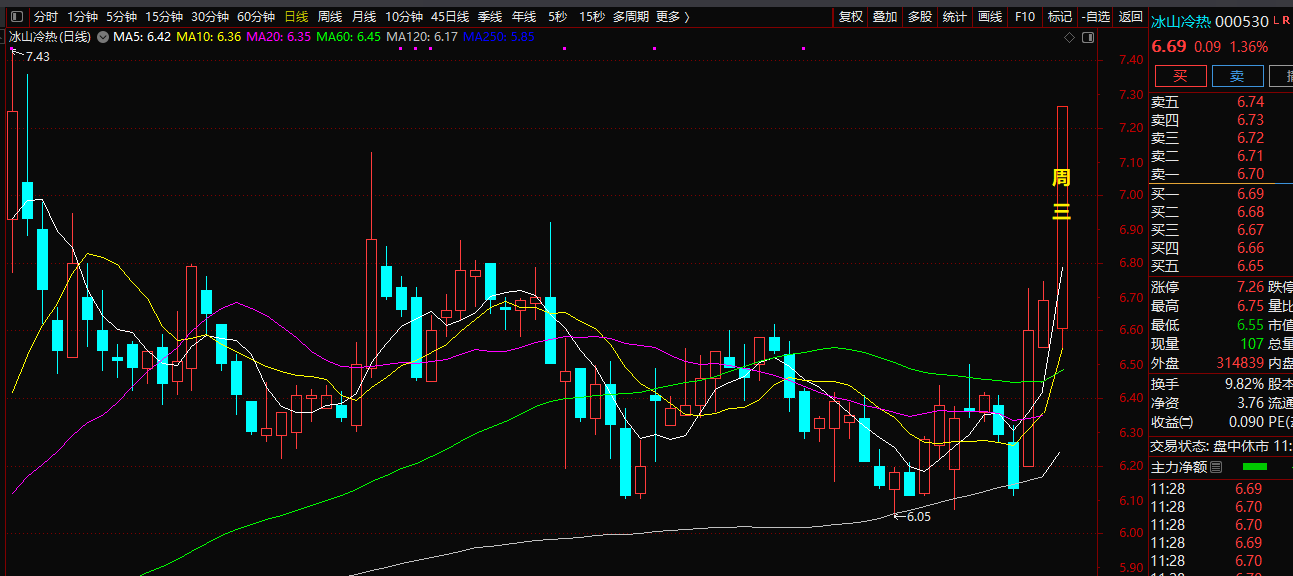Toggle the left sidebar panel icon
This screenshot has height=576, width=1293.
[16, 16]
